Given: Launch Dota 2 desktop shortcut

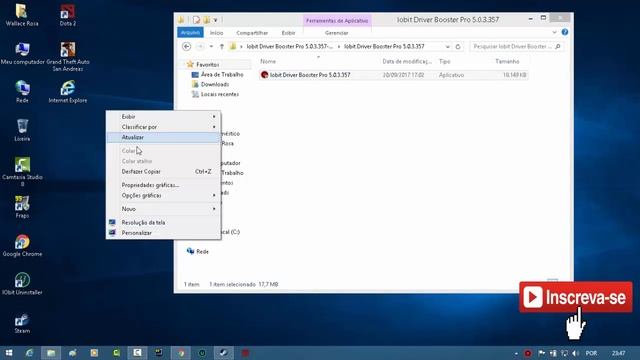Looking at the screenshot, I should pos(68,15).
